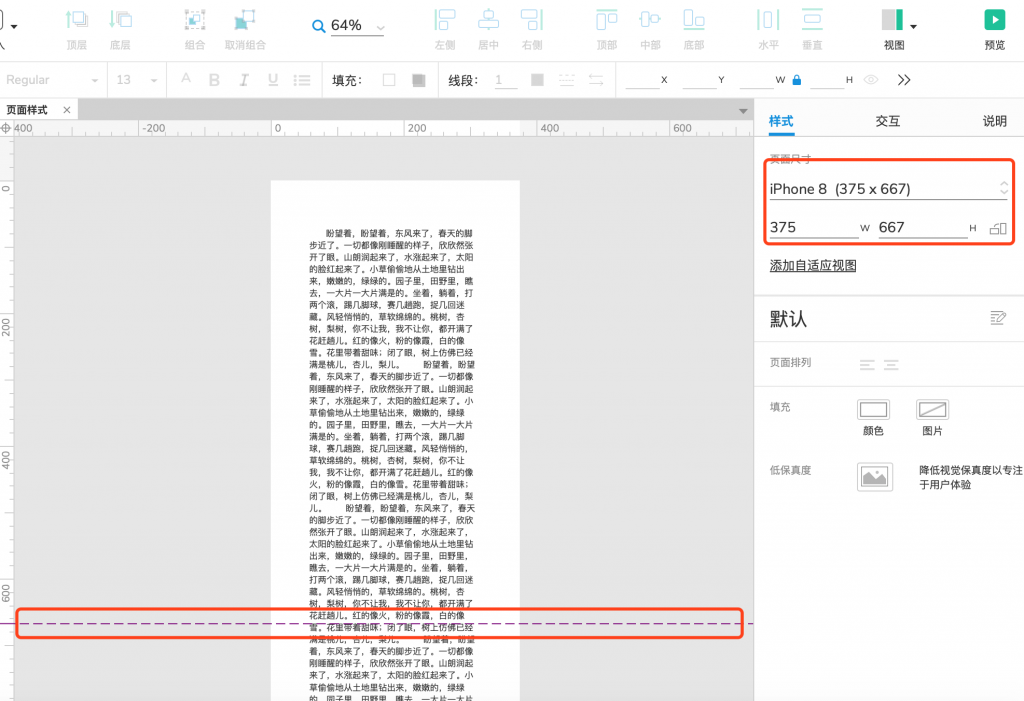Screen dimensions: 1024x701
Task: Click the edit page style icon beside 默认
Action: coord(997,318)
